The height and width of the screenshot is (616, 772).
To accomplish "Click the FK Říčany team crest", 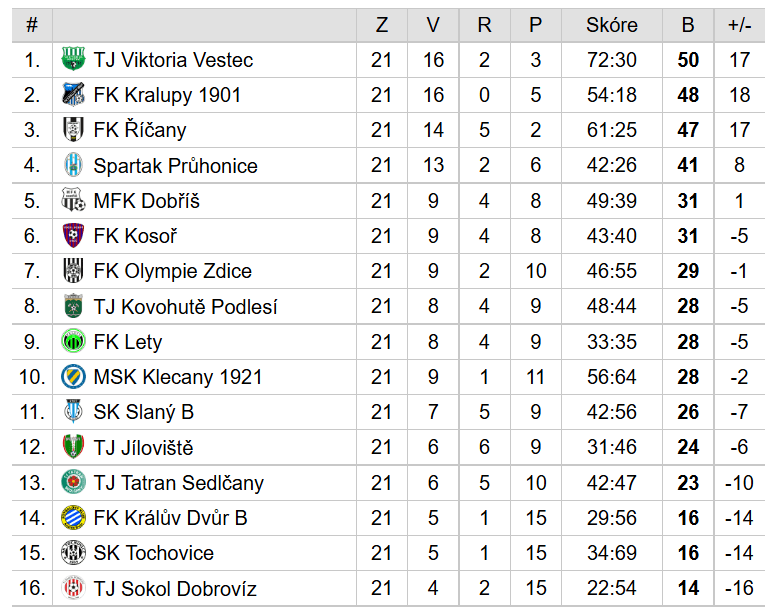I will [74, 130].
